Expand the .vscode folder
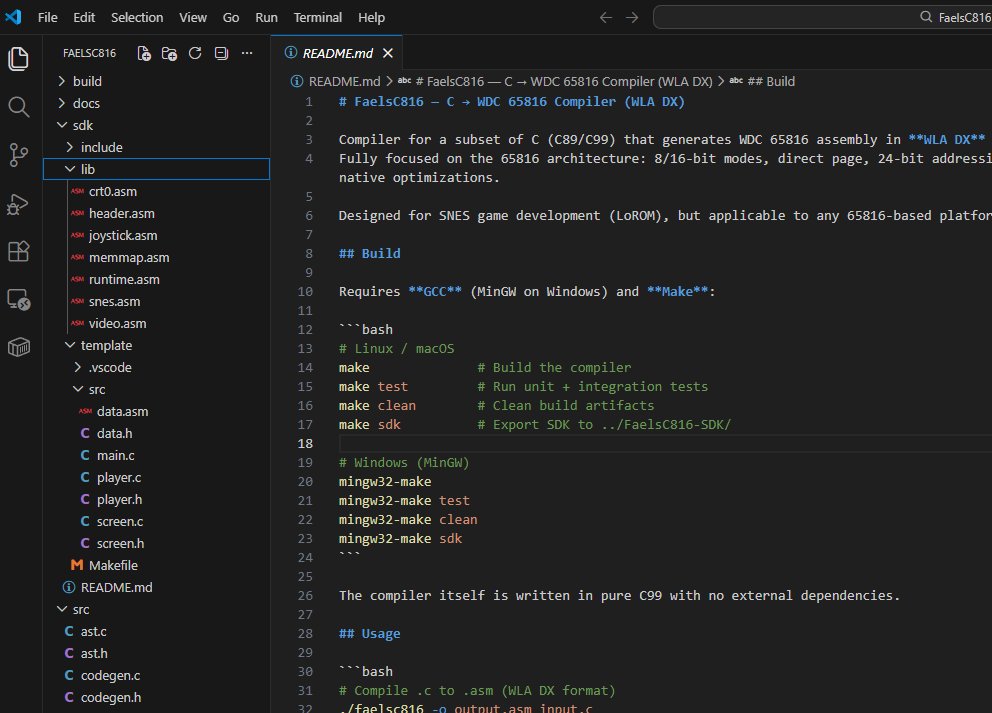This screenshot has width=992, height=713. [110, 368]
